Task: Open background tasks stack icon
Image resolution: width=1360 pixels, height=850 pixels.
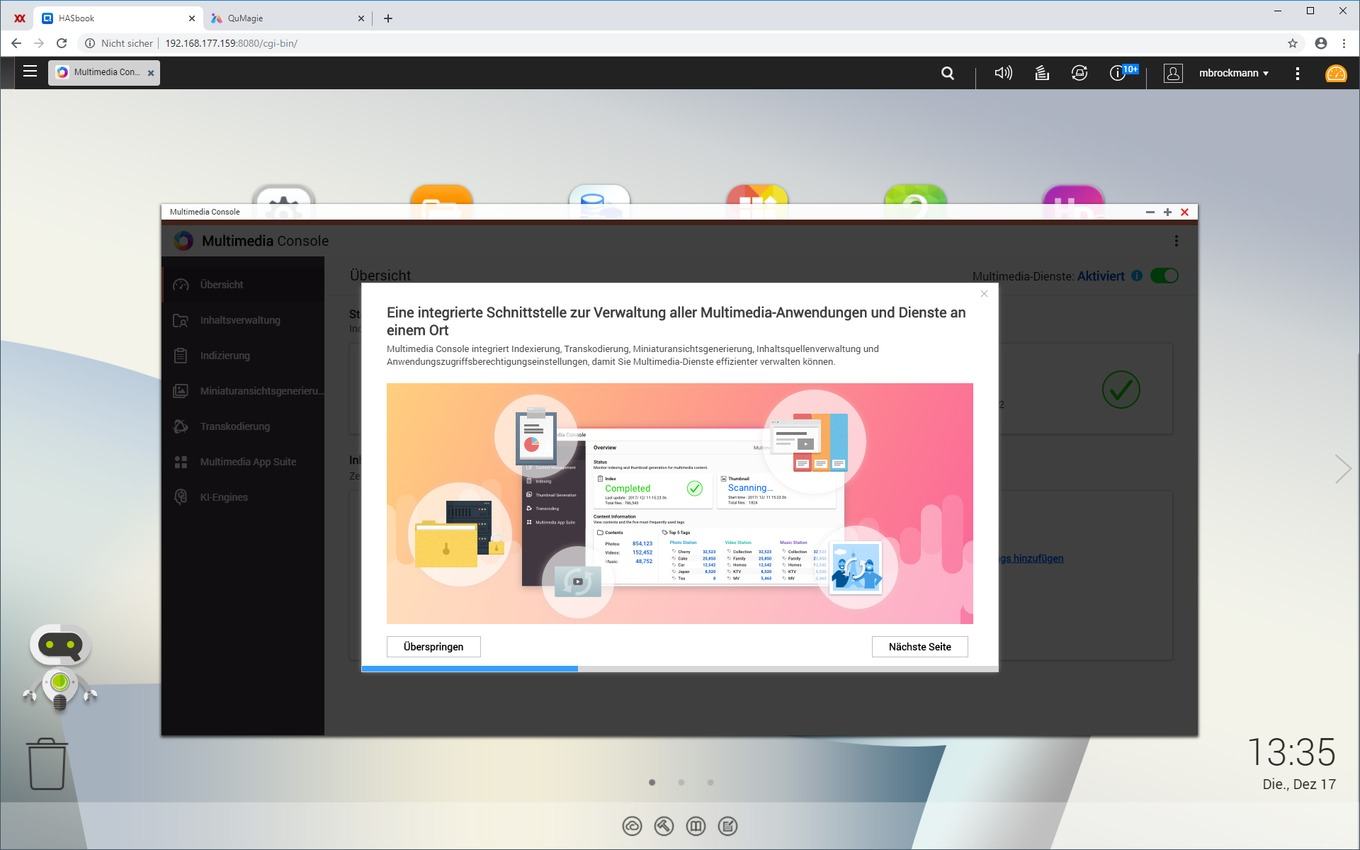Action: pos(1041,73)
